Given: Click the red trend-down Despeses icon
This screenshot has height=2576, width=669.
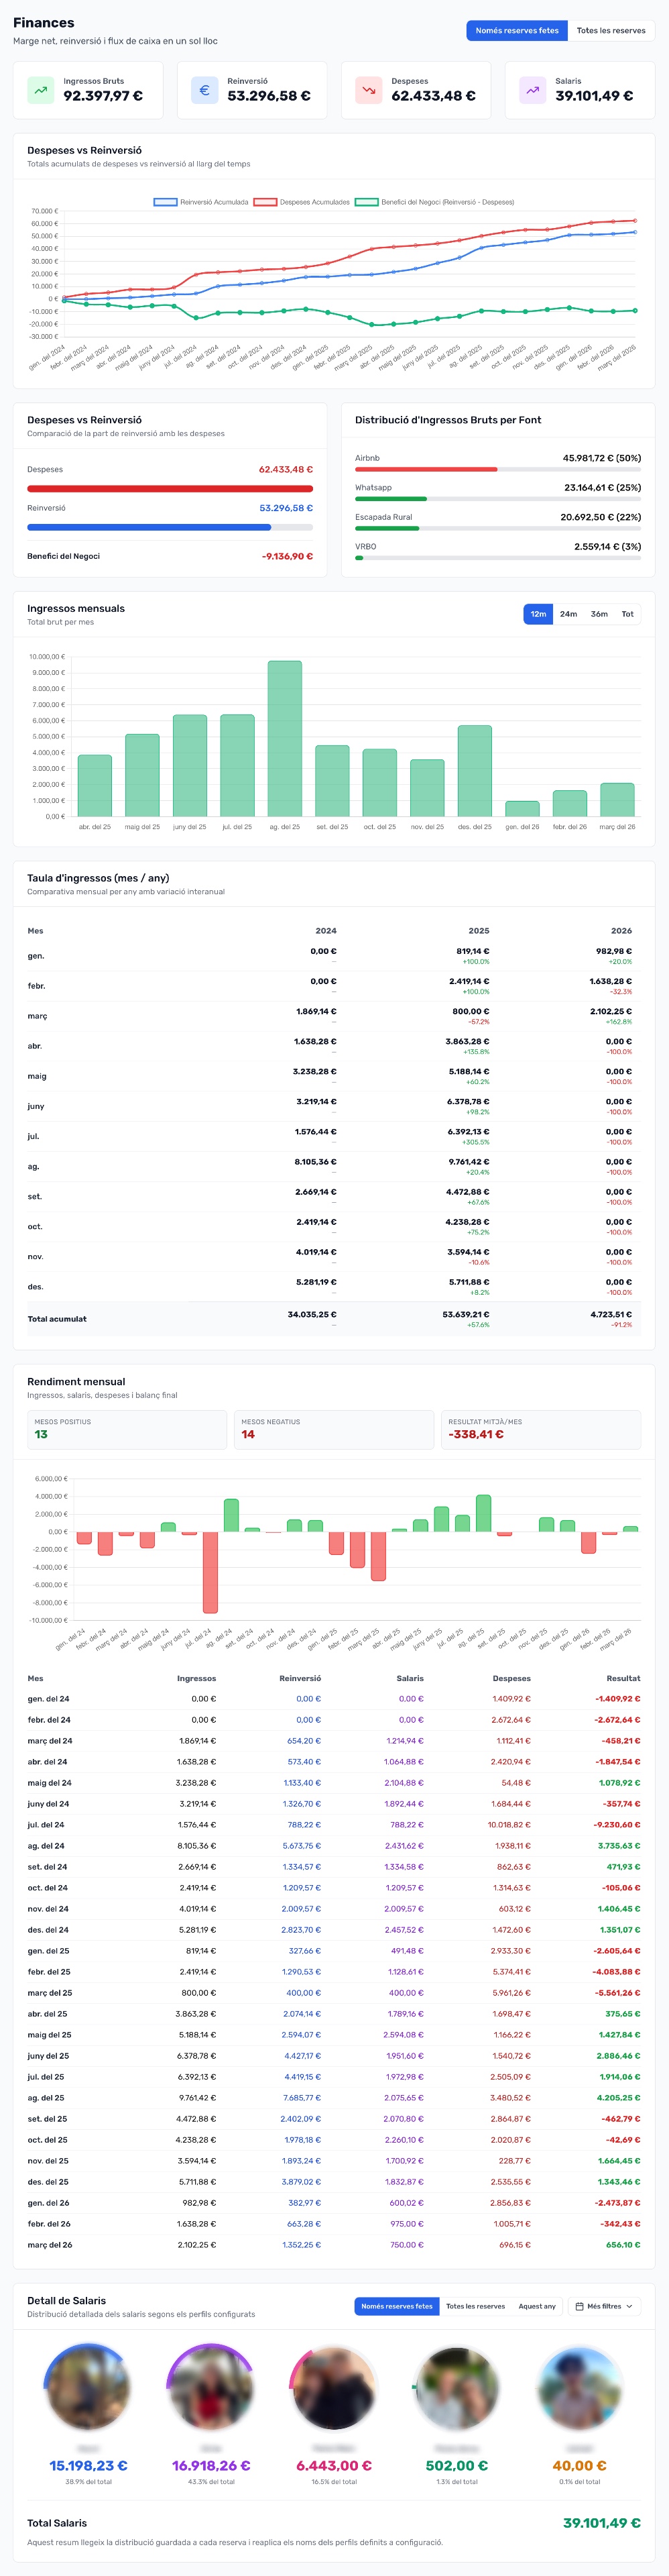Looking at the screenshot, I should 368,90.
